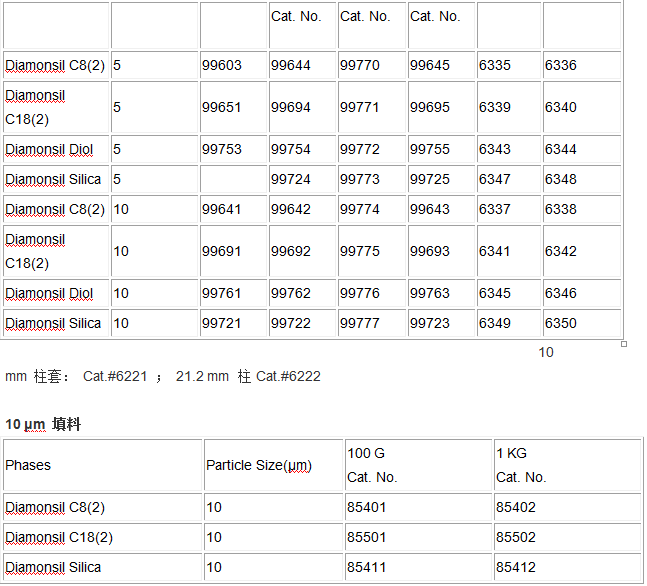
Task: Select cell 99762
Action: pyautogui.click(x=302, y=293)
